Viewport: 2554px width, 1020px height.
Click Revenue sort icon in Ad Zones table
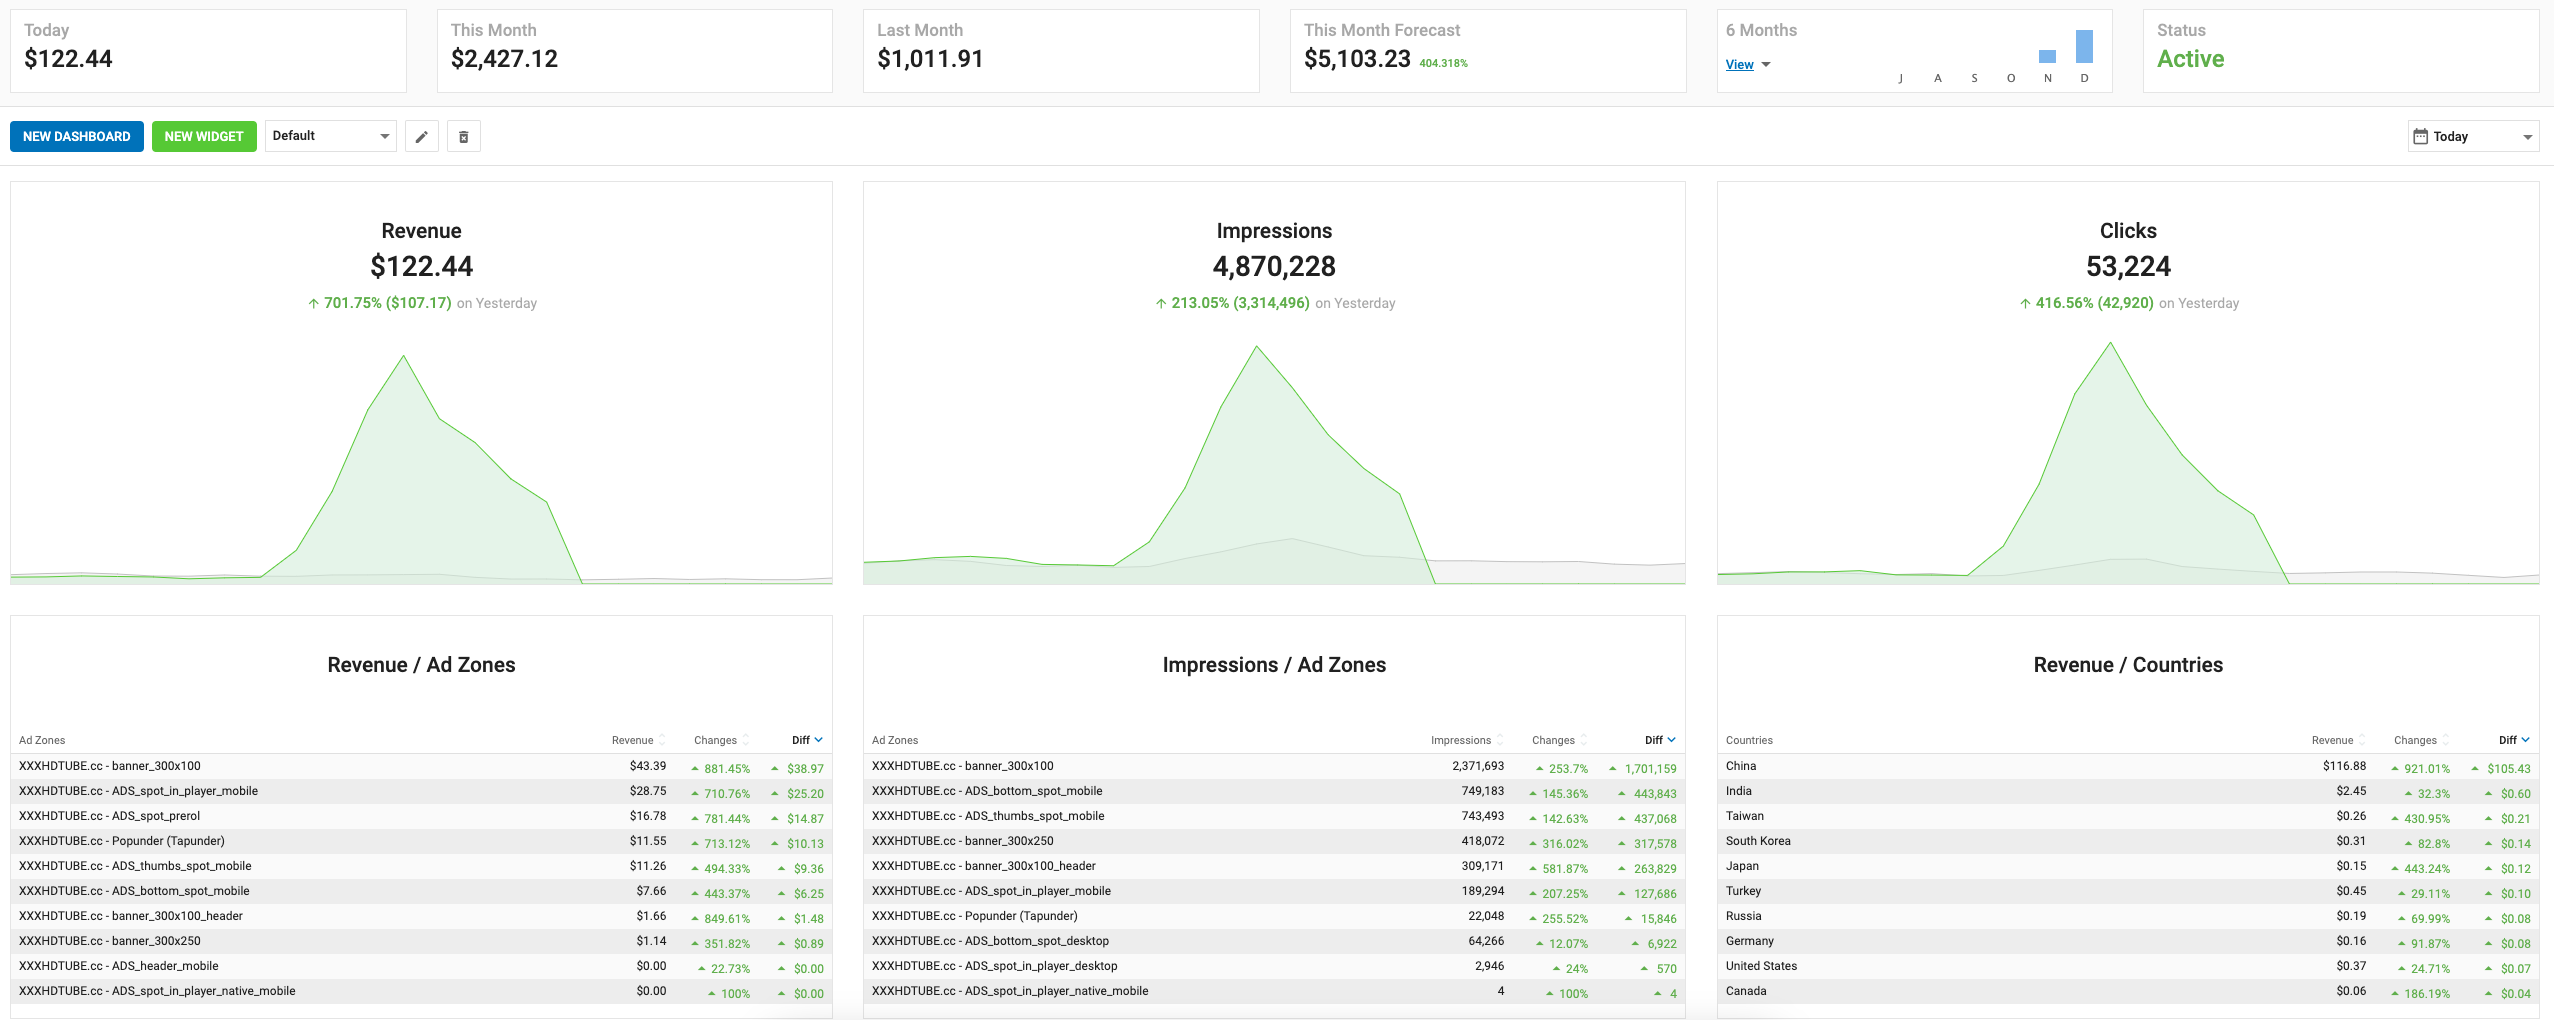point(662,740)
